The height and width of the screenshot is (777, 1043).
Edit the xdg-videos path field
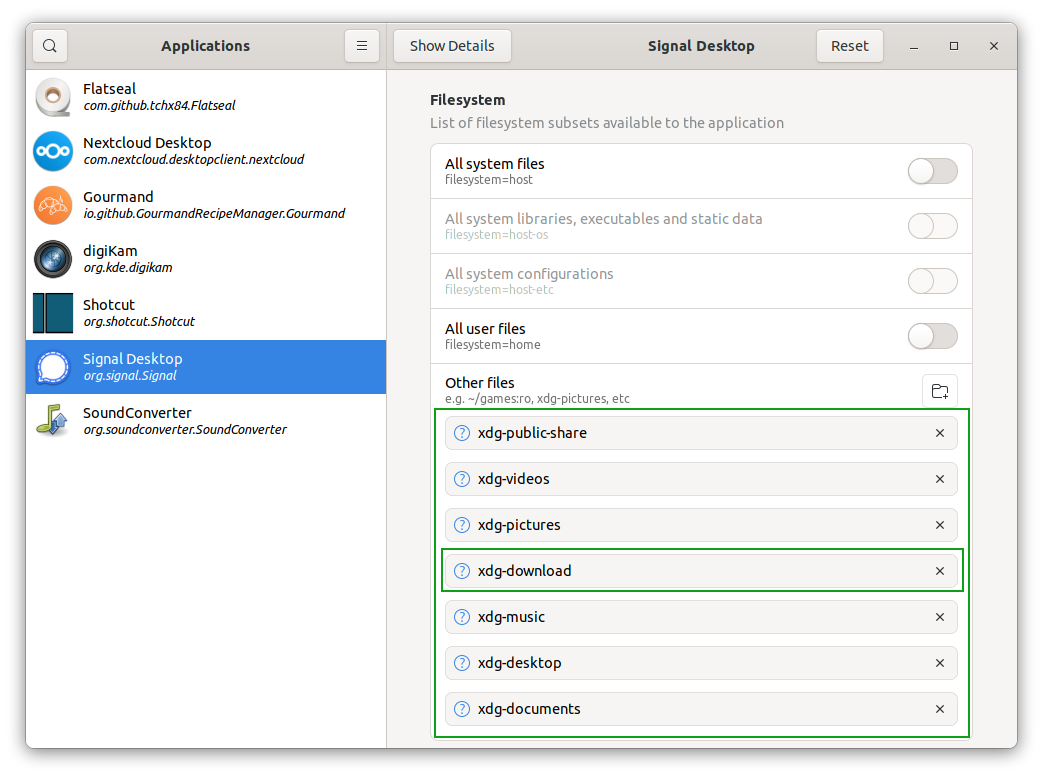701,479
